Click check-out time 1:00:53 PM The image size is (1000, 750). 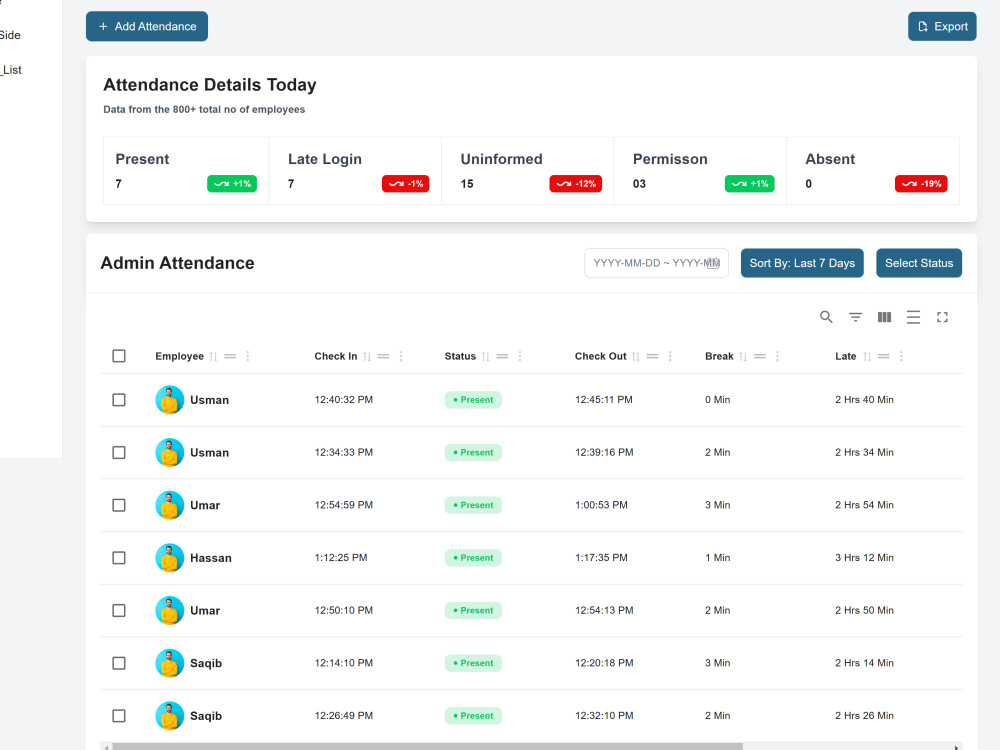(x=601, y=505)
